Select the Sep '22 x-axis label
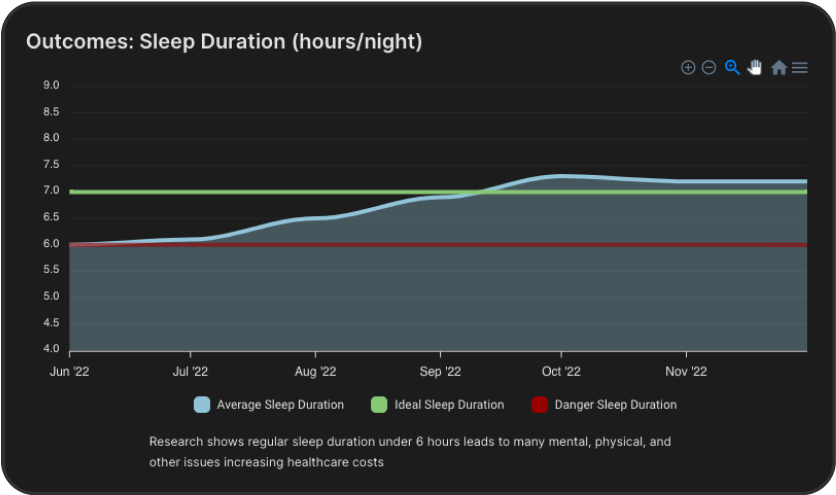Viewport: 836px width, 495px height. click(x=440, y=372)
